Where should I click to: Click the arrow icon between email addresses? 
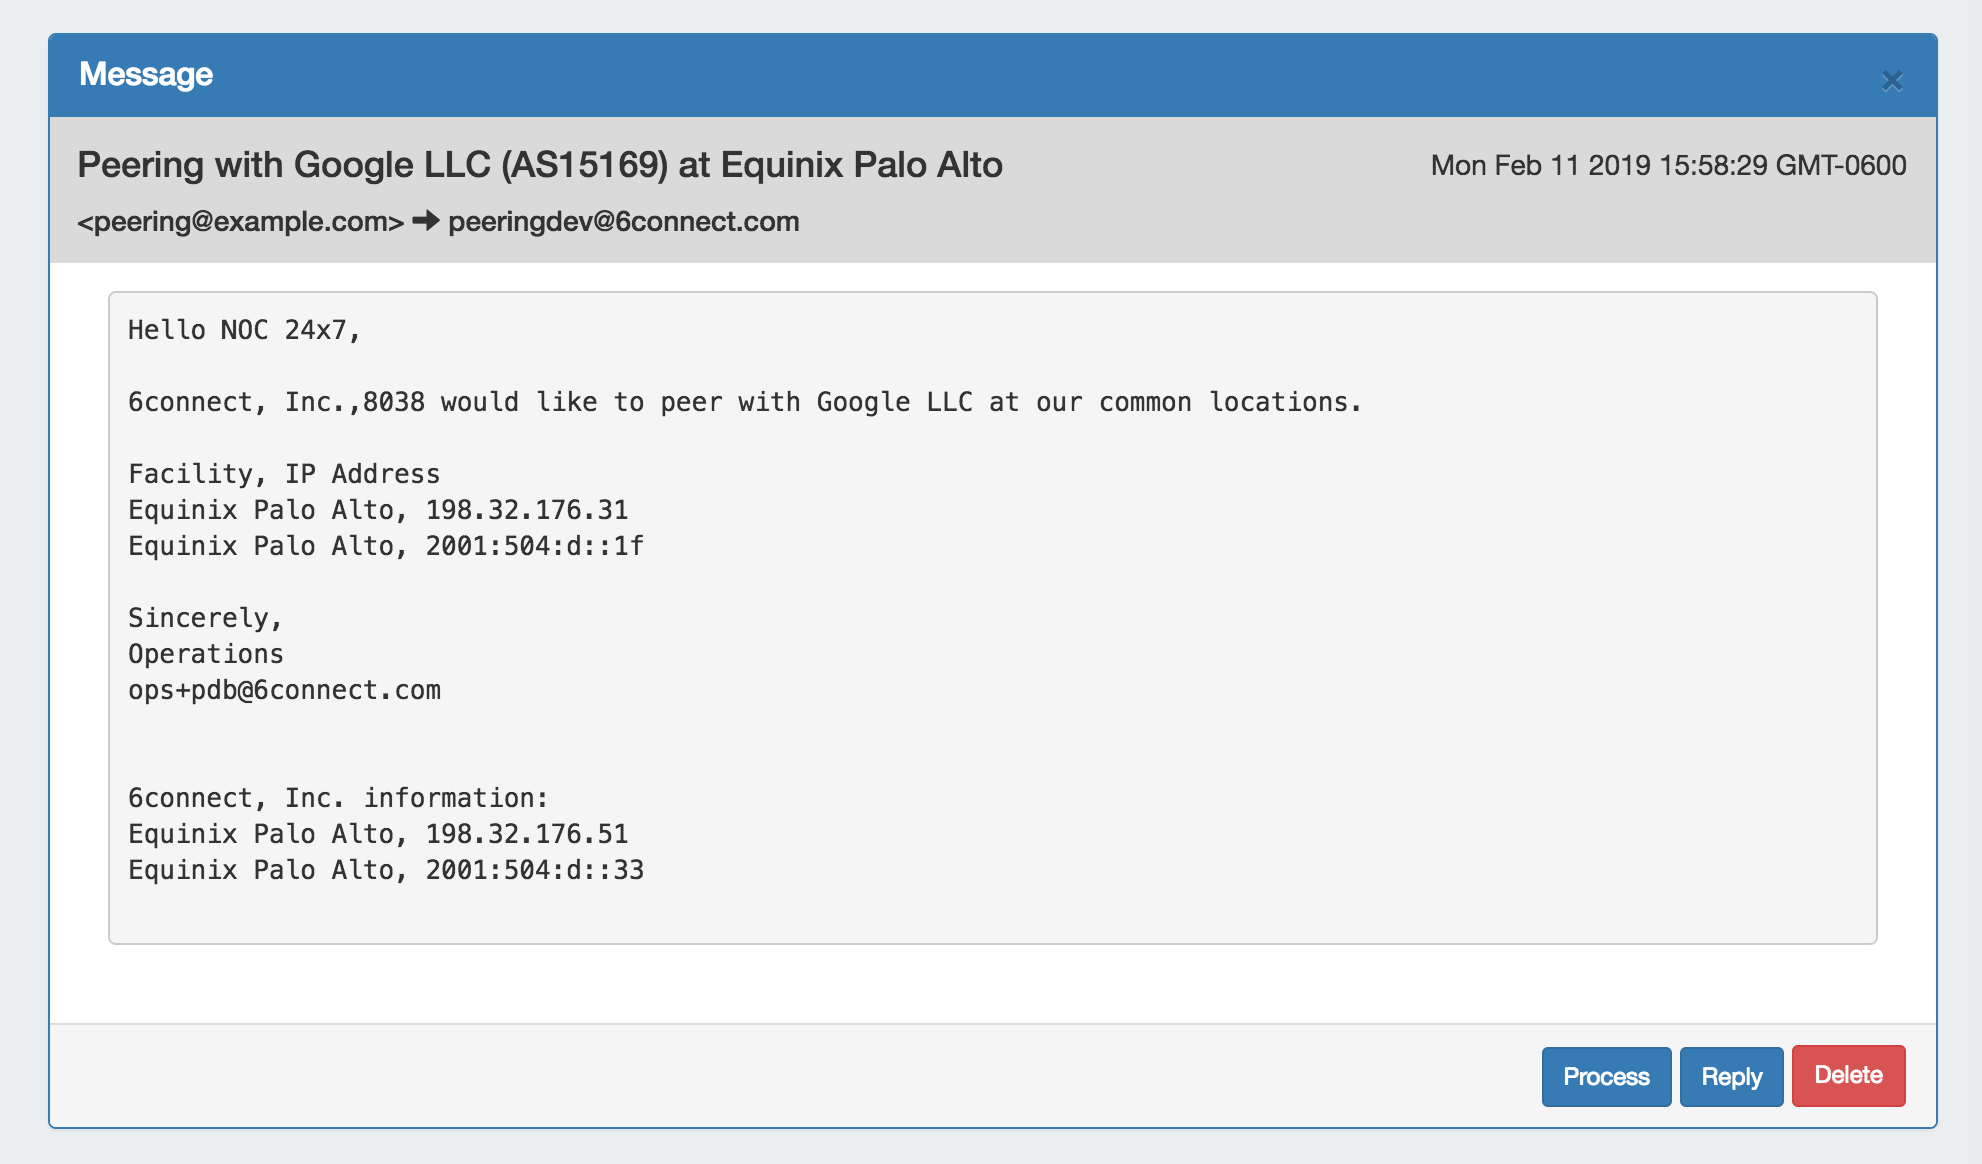pos(426,221)
